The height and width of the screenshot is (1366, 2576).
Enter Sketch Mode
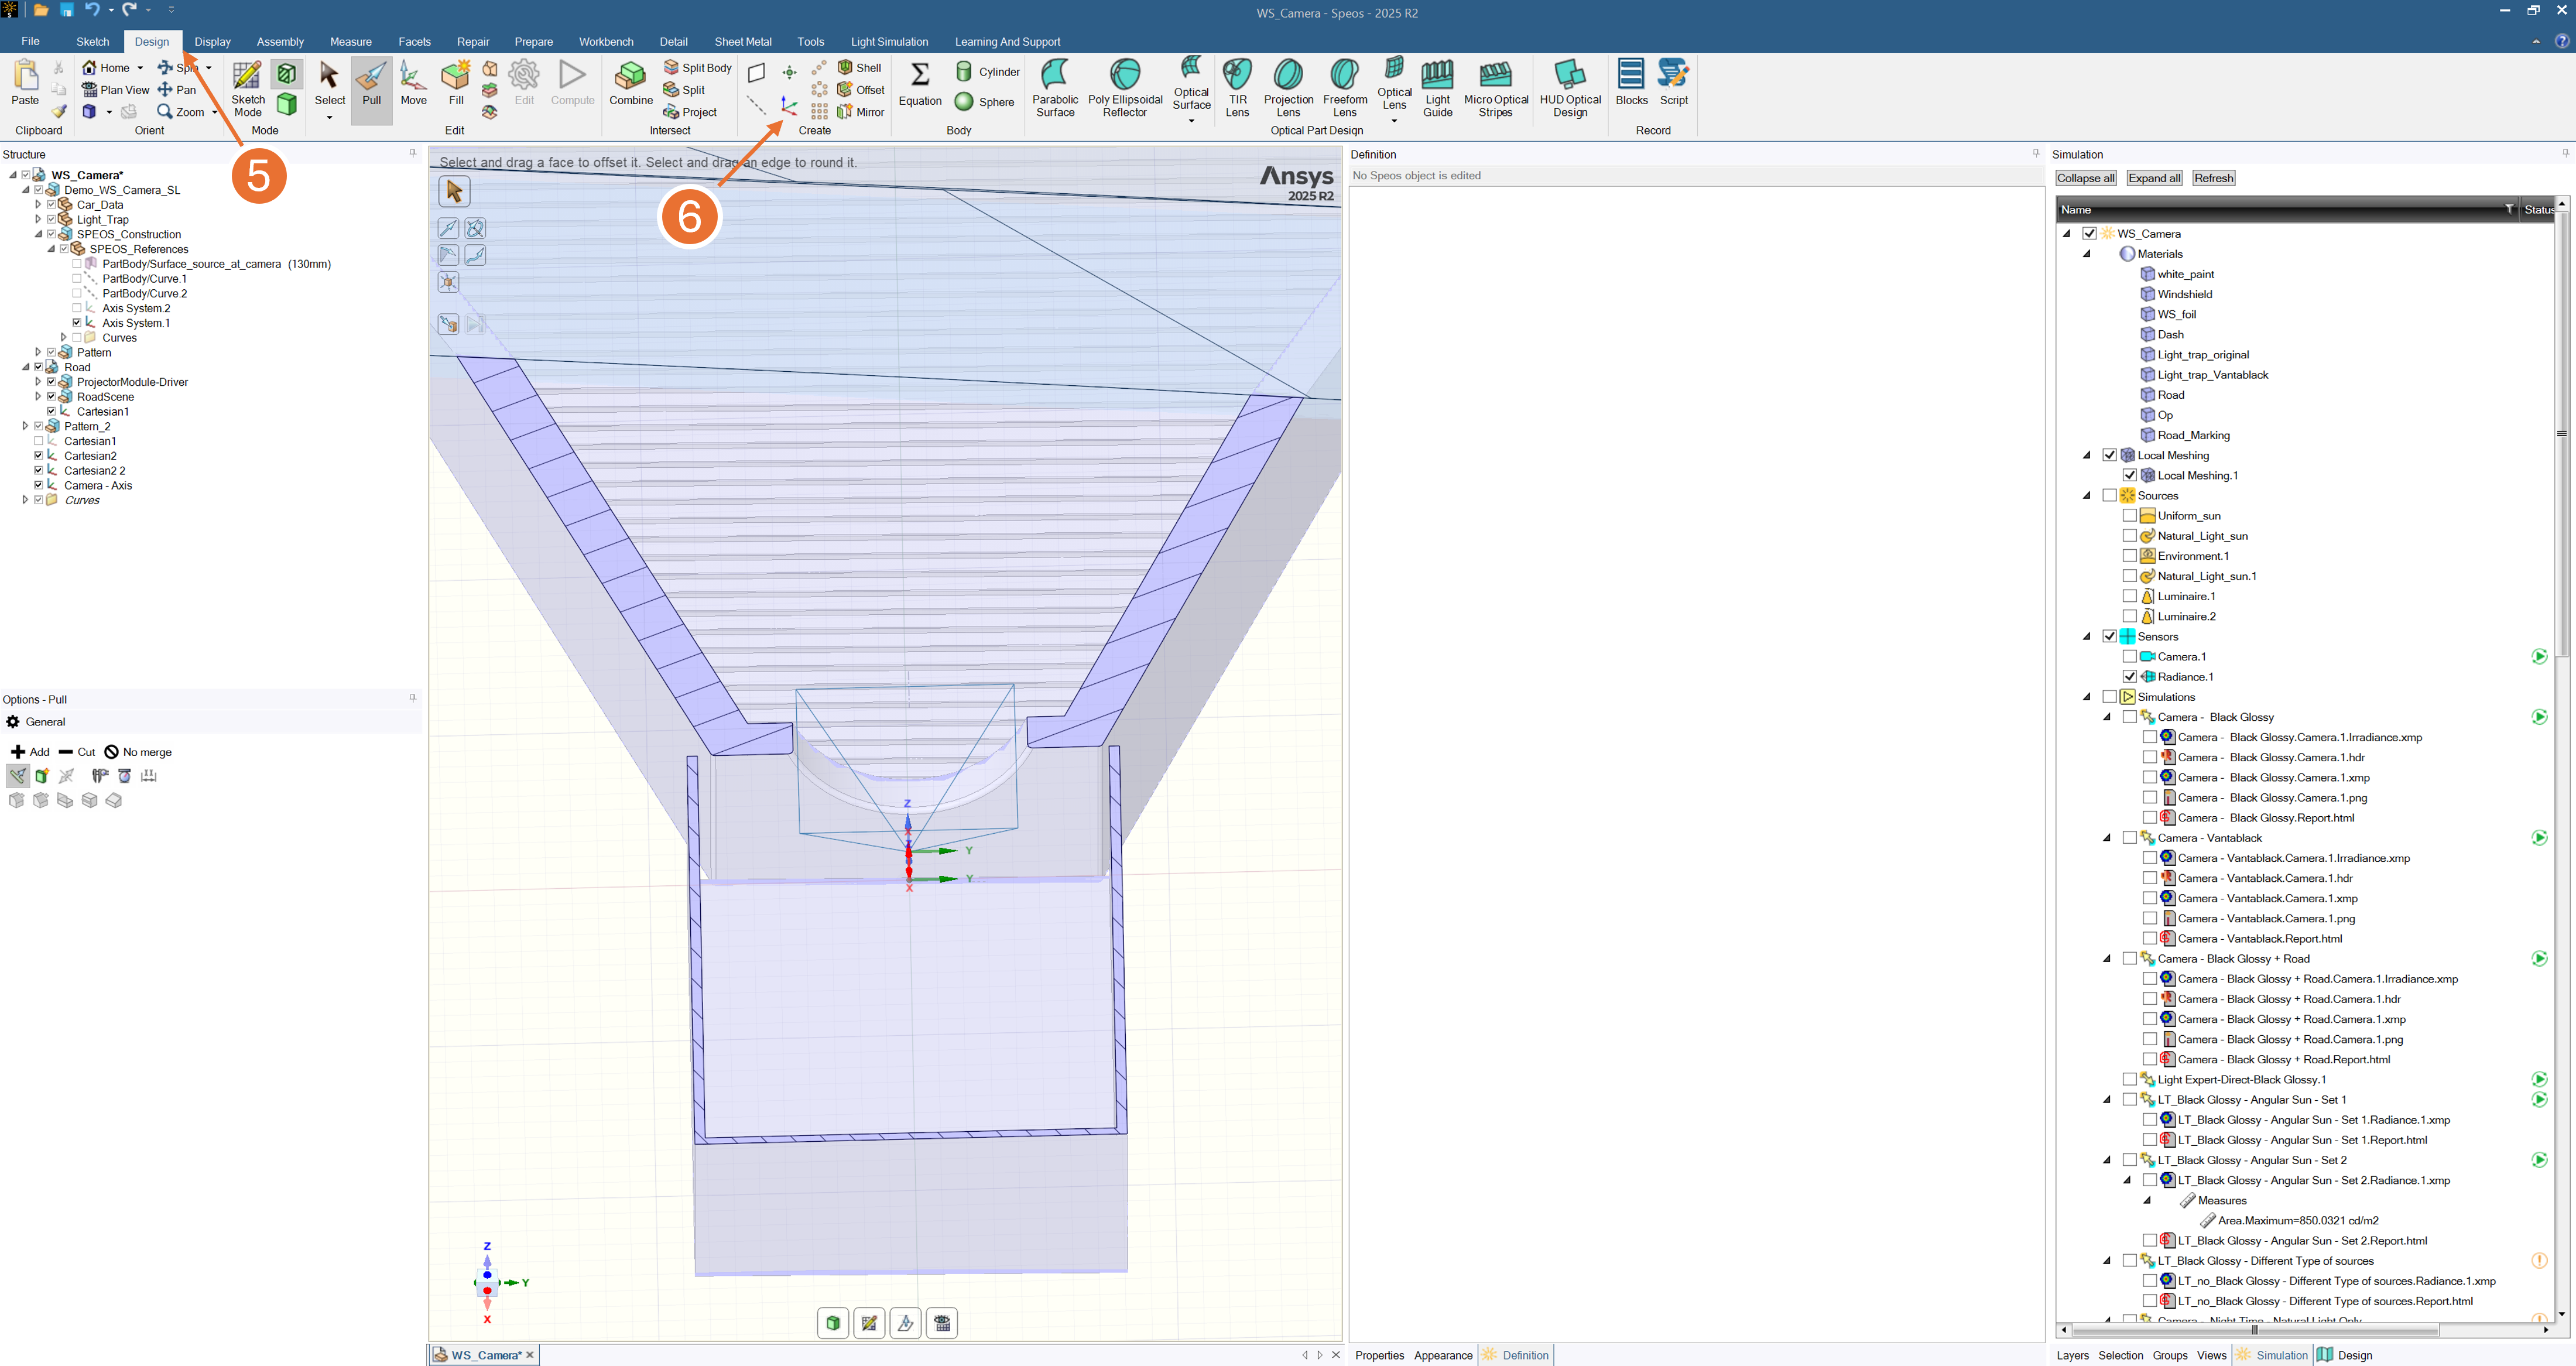[247, 89]
